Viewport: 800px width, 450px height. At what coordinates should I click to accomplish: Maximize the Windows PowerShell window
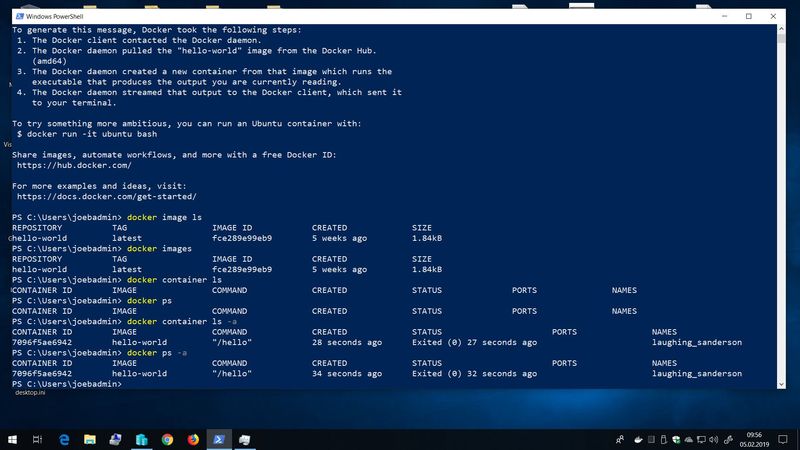(748, 16)
